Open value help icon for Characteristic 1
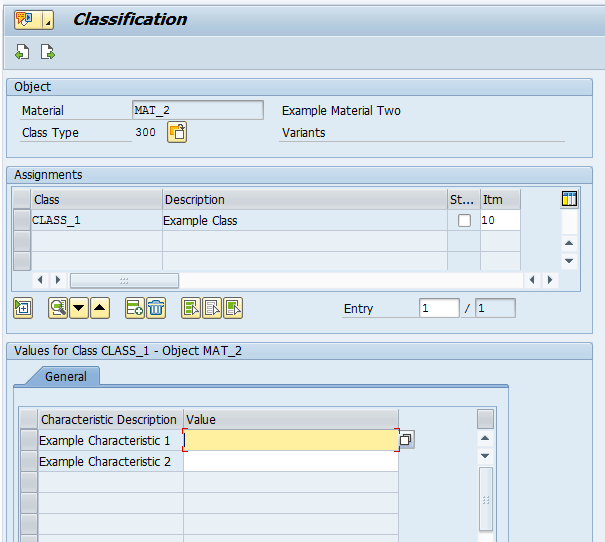 (x=406, y=439)
